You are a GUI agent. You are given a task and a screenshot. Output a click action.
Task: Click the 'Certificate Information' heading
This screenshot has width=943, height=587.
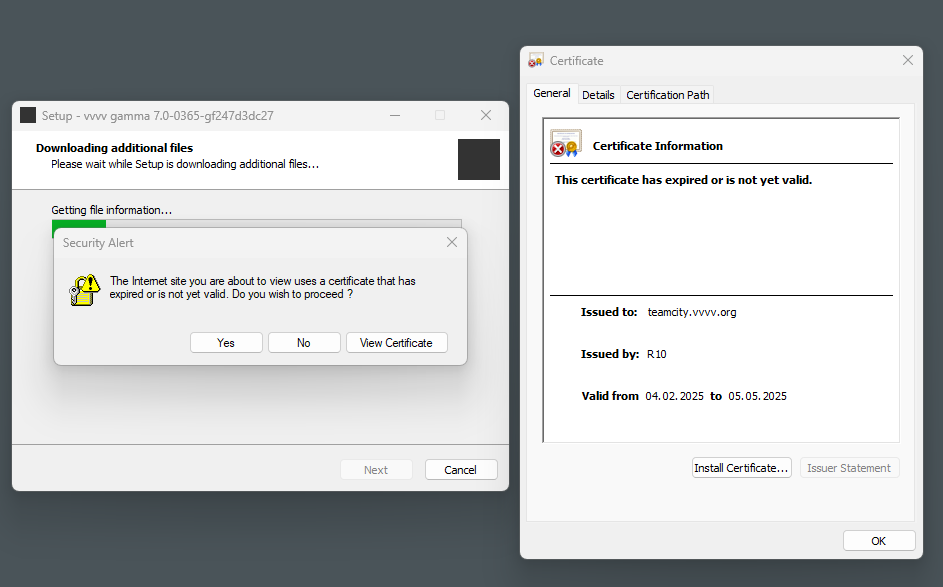point(657,146)
